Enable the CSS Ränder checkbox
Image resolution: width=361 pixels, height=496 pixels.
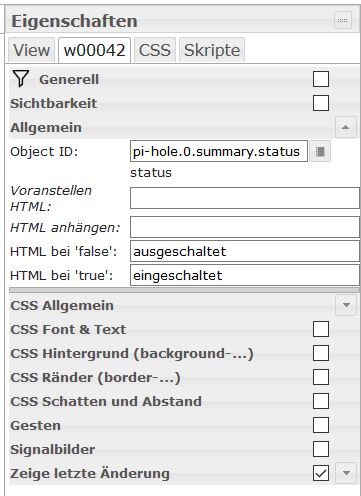coord(321,377)
